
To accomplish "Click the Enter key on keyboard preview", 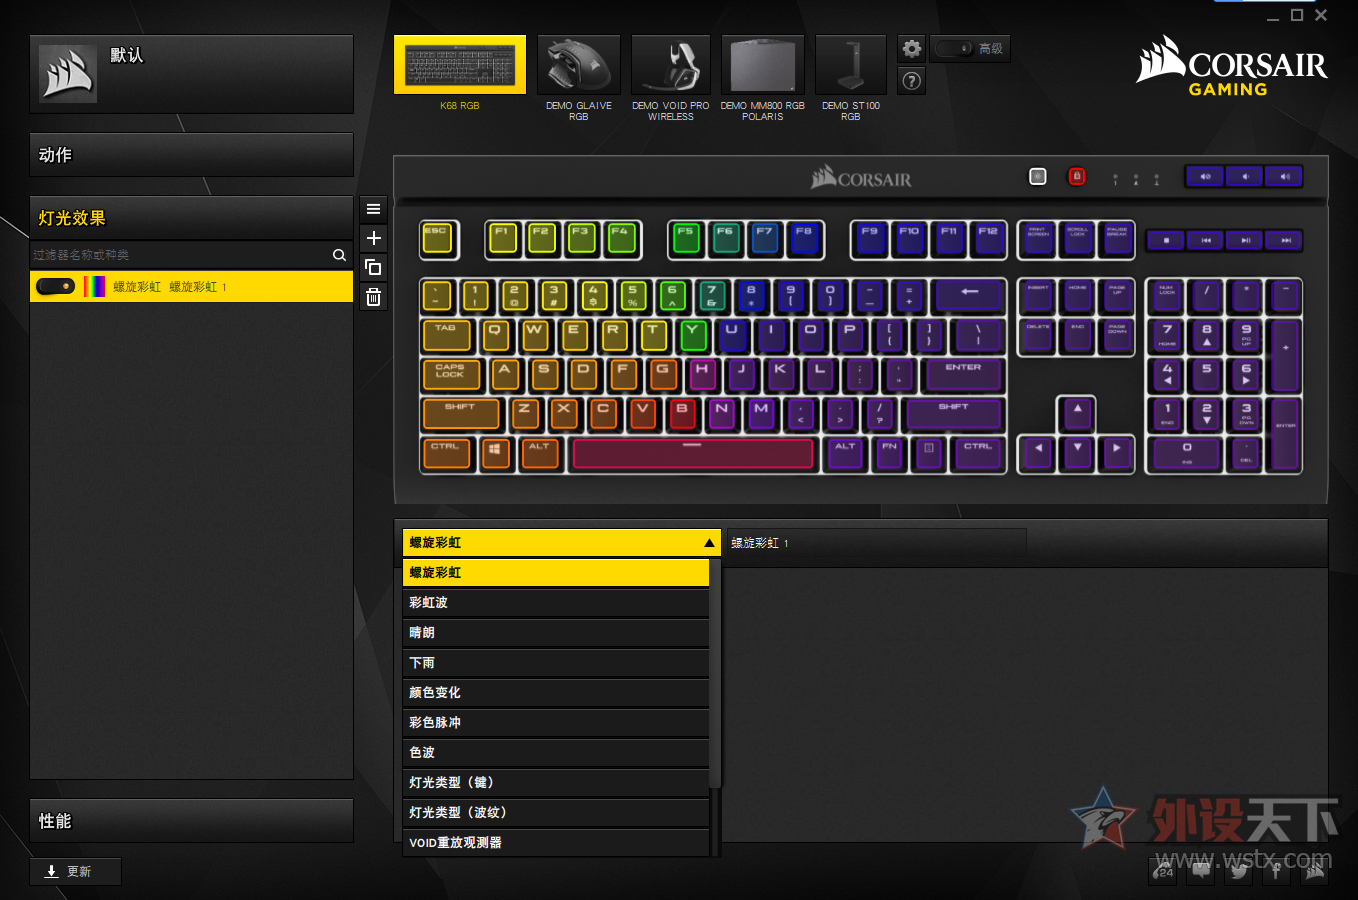I will [x=963, y=375].
